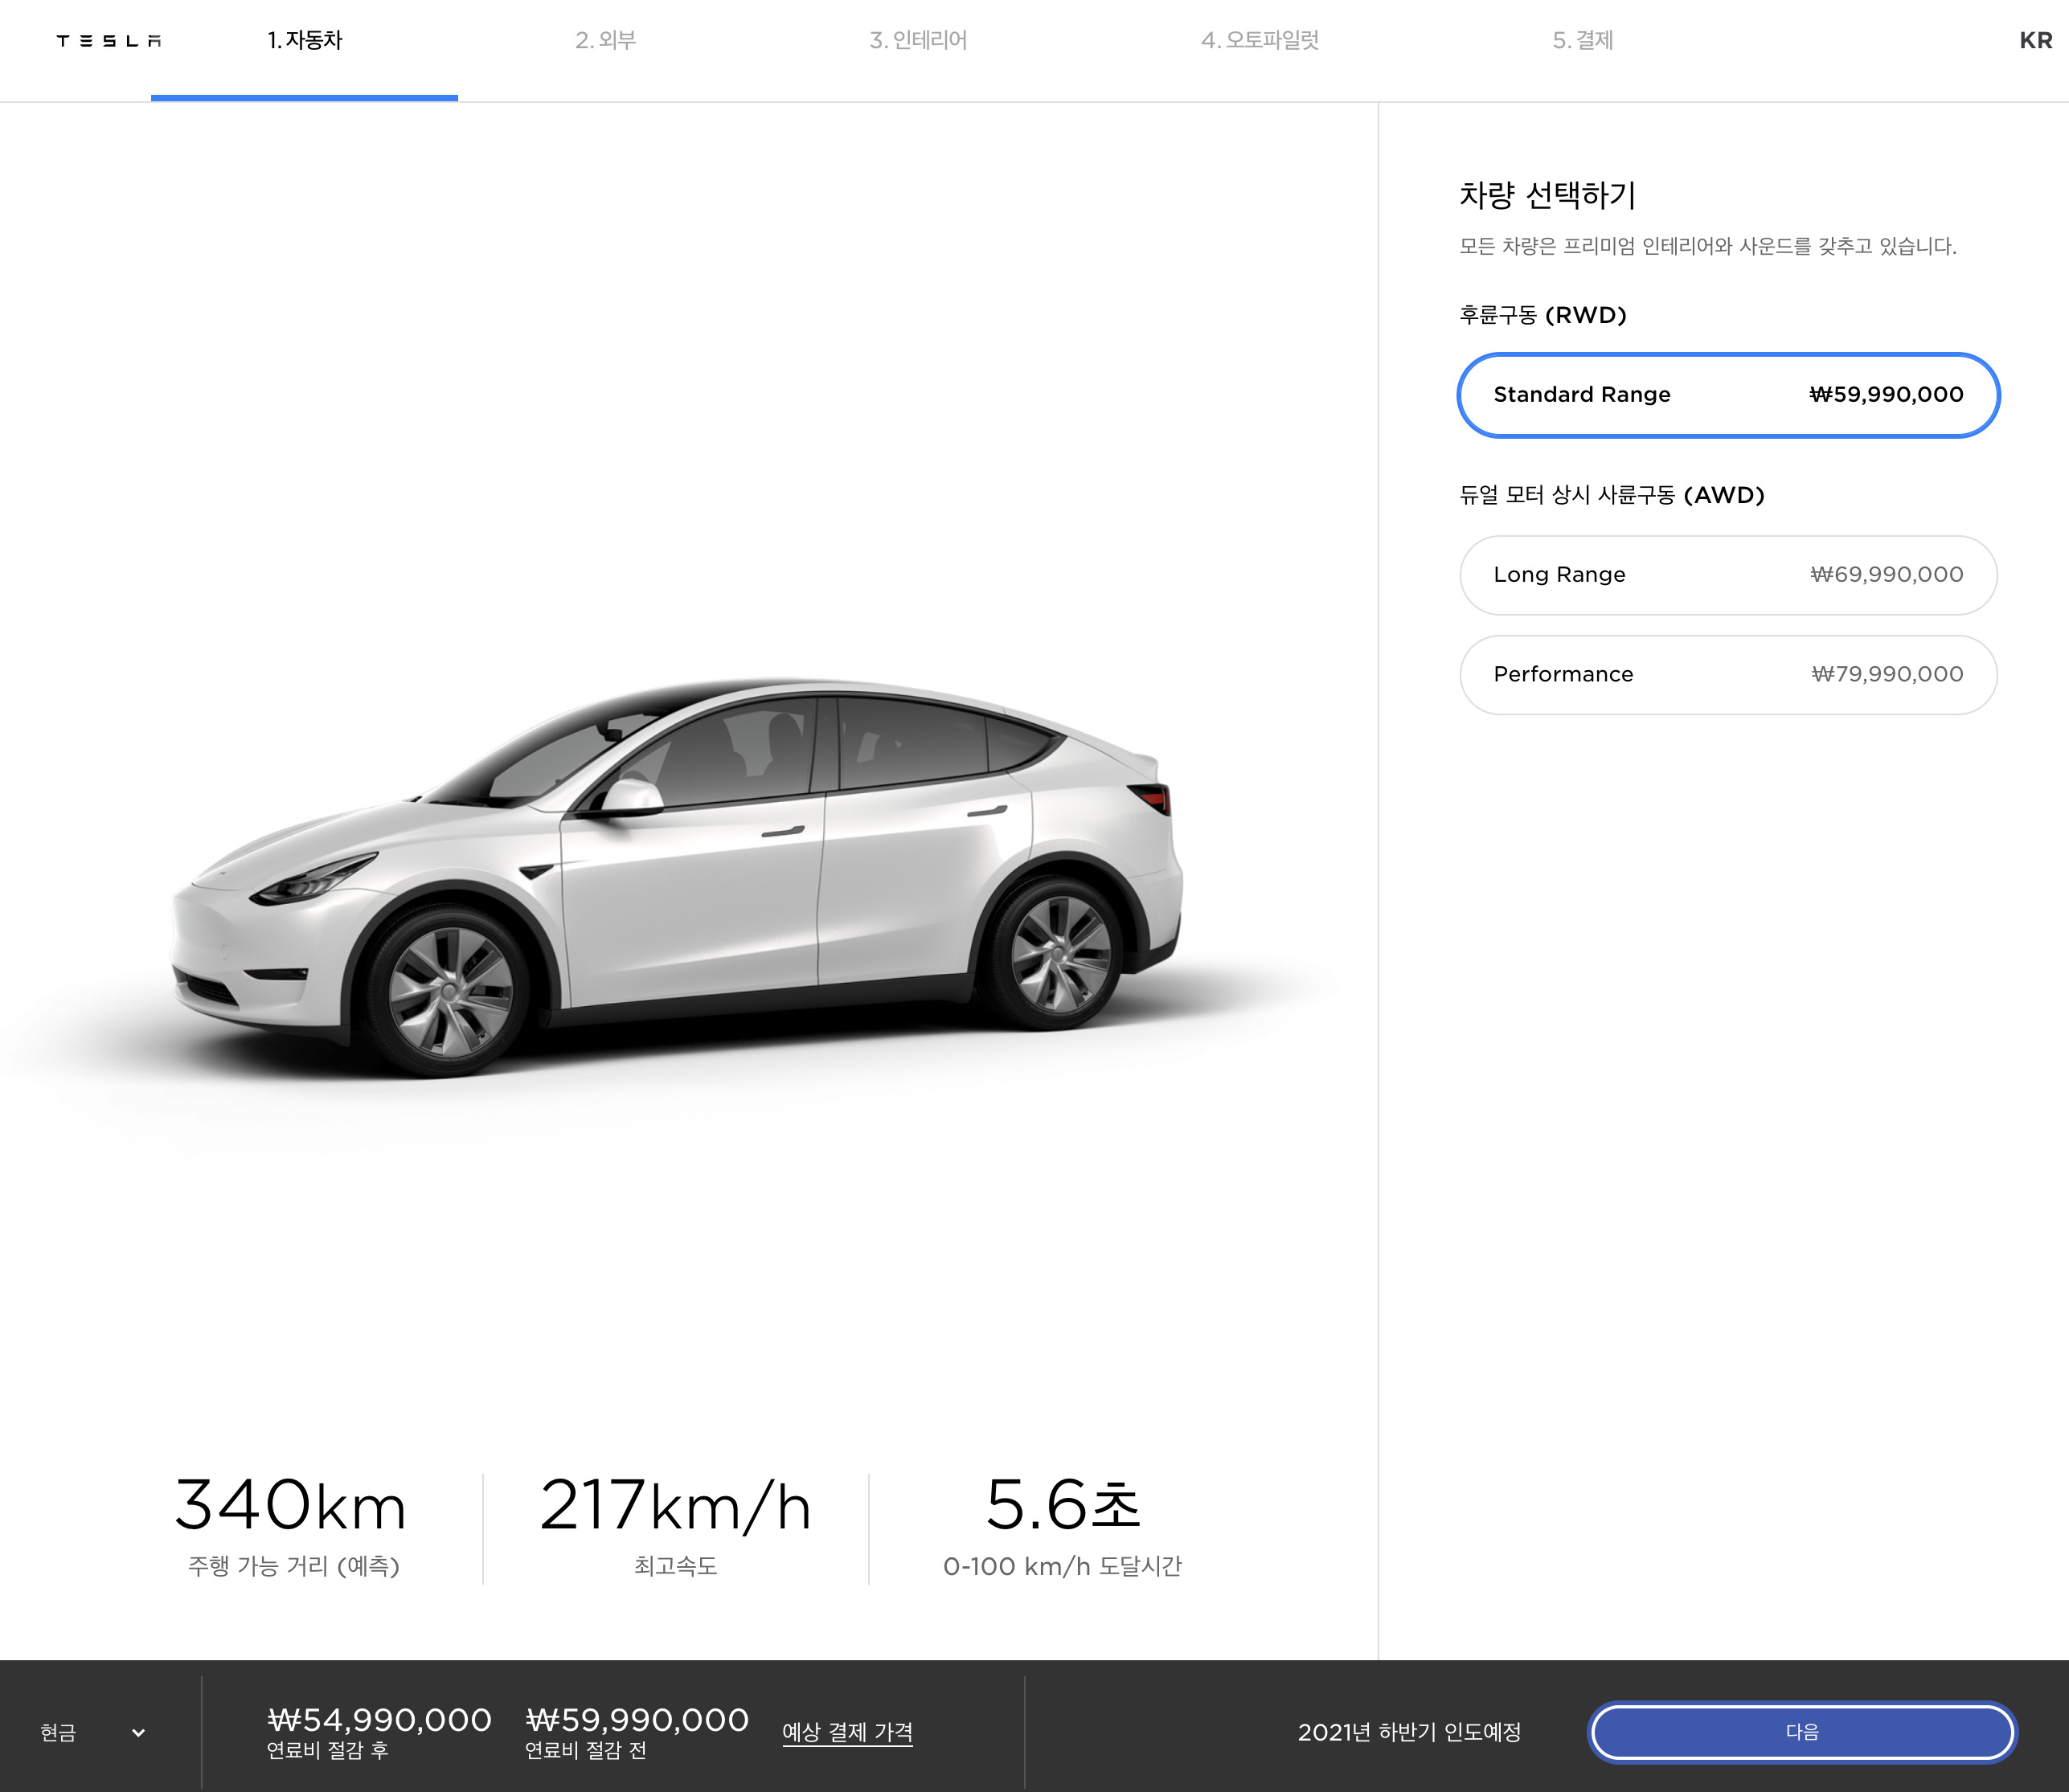Click the Tesla logo
The image size is (2069, 1792).
(x=109, y=41)
